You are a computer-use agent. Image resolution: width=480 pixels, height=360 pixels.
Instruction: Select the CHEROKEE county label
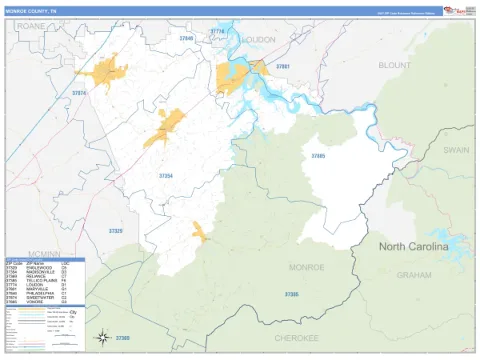(296, 338)
